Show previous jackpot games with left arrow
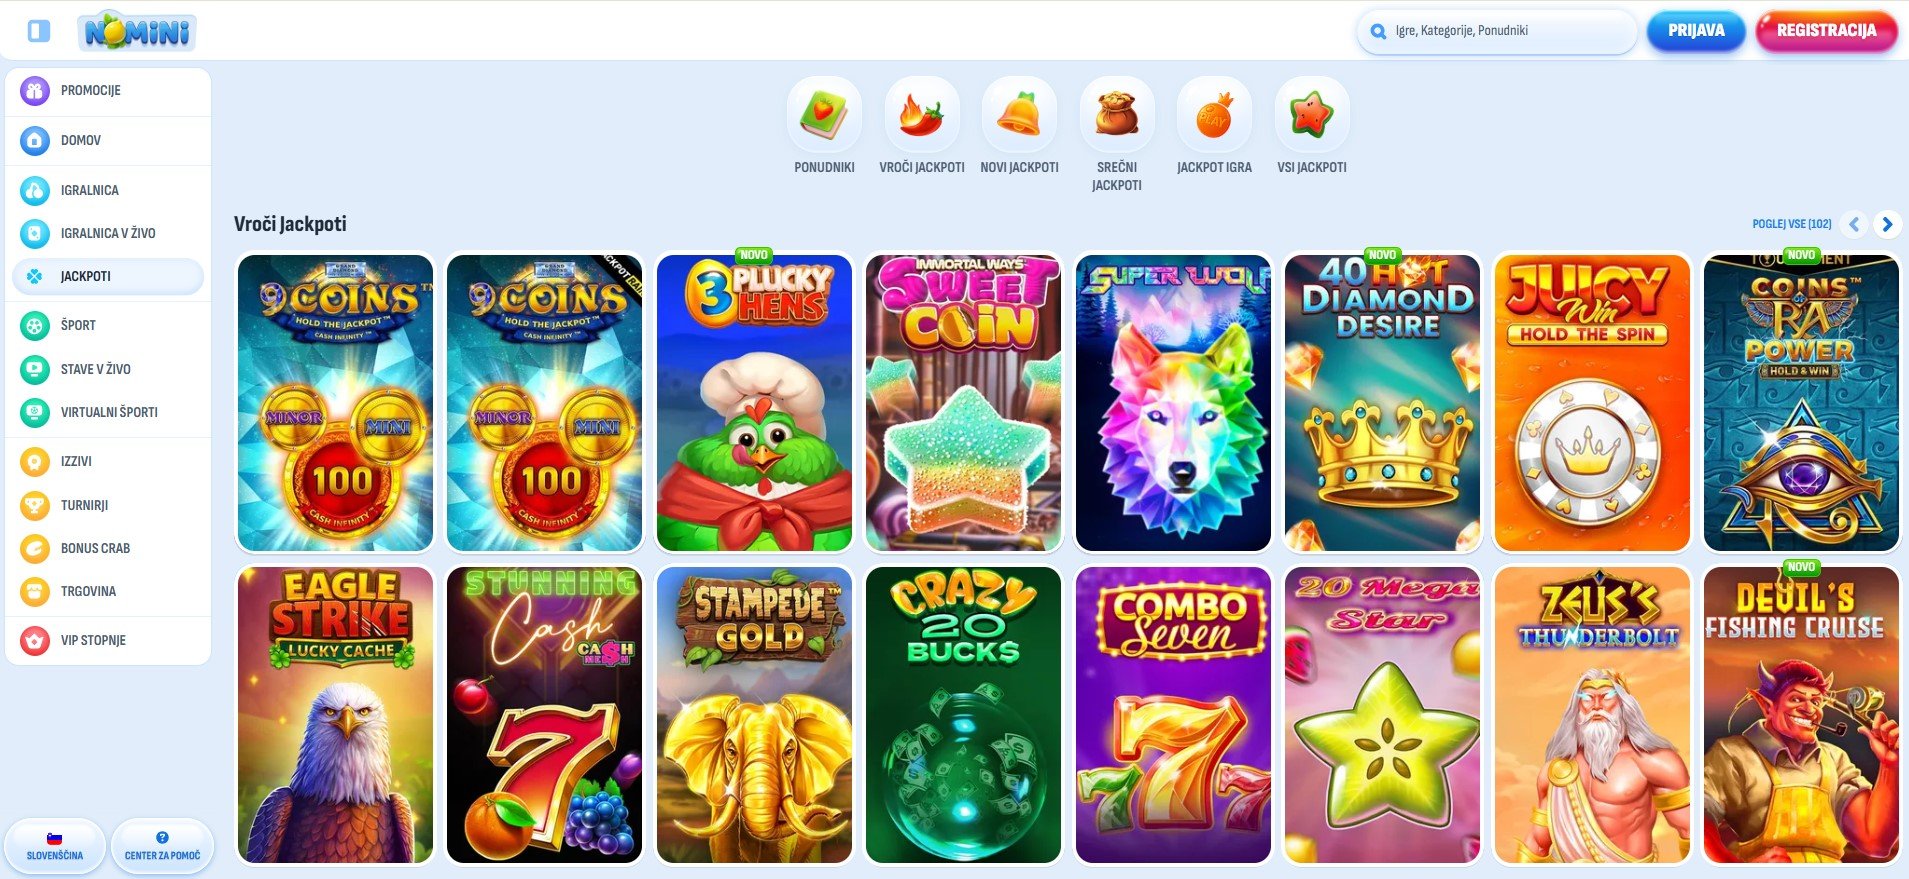The height and width of the screenshot is (879, 1909). coord(1854,224)
